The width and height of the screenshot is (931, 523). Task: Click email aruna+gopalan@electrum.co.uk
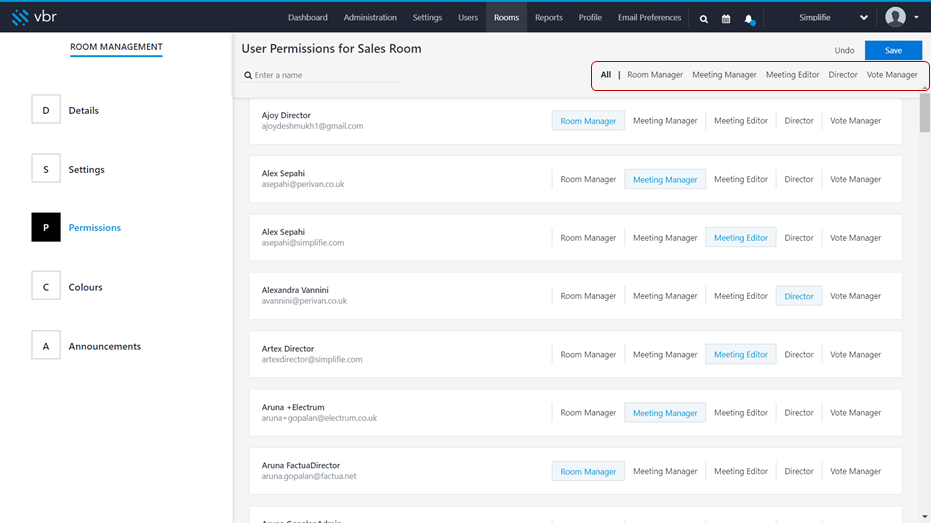click(319, 418)
